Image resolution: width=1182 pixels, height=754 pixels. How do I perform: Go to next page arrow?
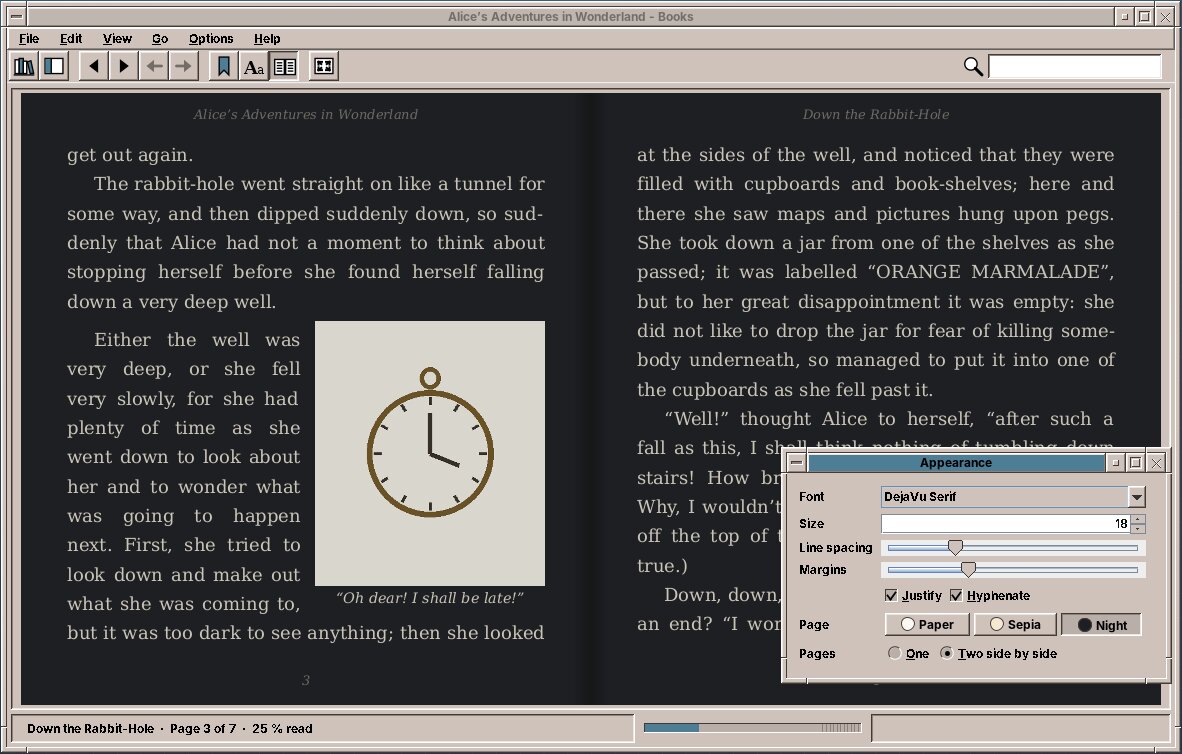pos(124,66)
